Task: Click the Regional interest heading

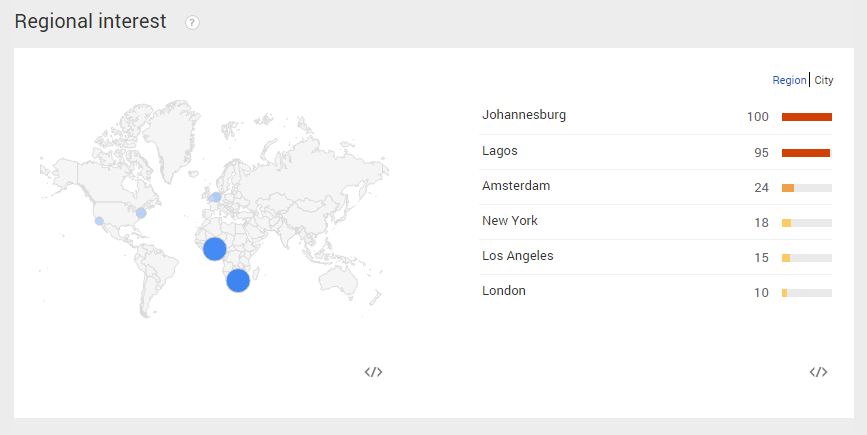Action: [x=90, y=22]
